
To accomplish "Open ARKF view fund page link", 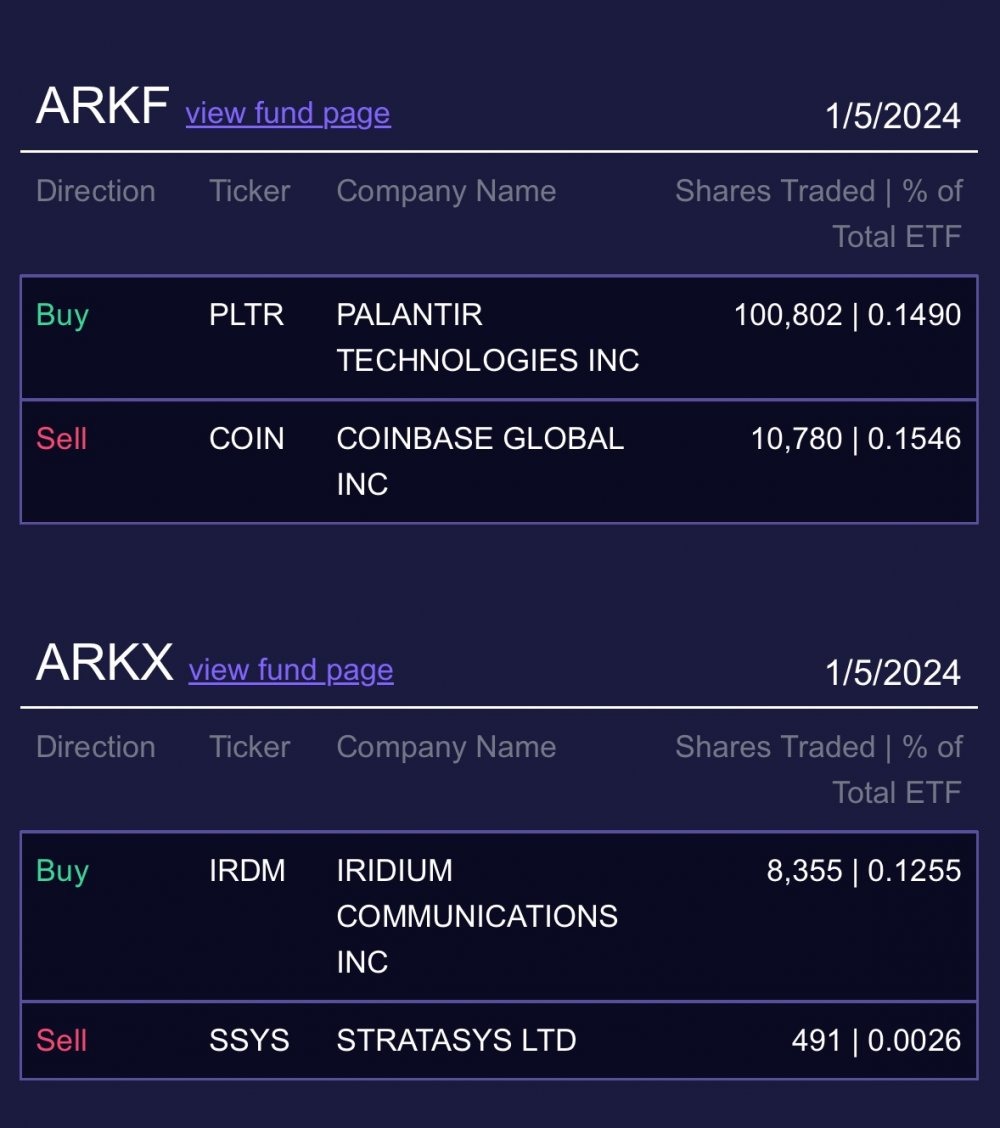I will (288, 114).
